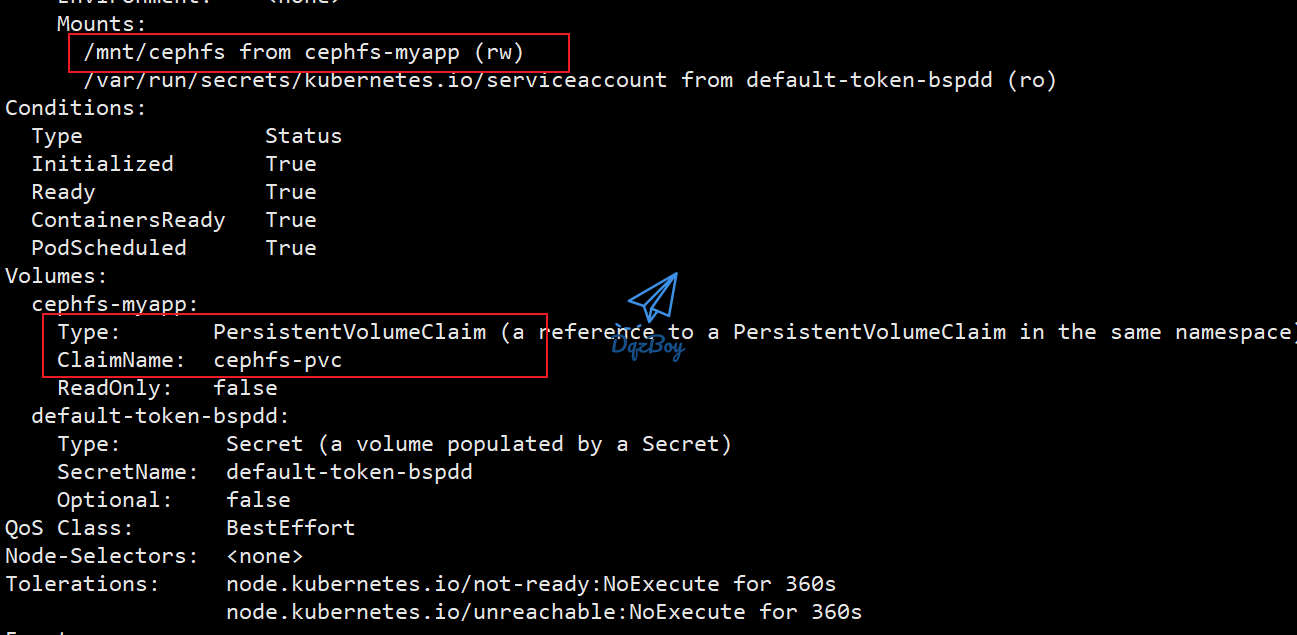Click the unreachable NoExecute toleration
The height and width of the screenshot is (635, 1297).
click(544, 612)
